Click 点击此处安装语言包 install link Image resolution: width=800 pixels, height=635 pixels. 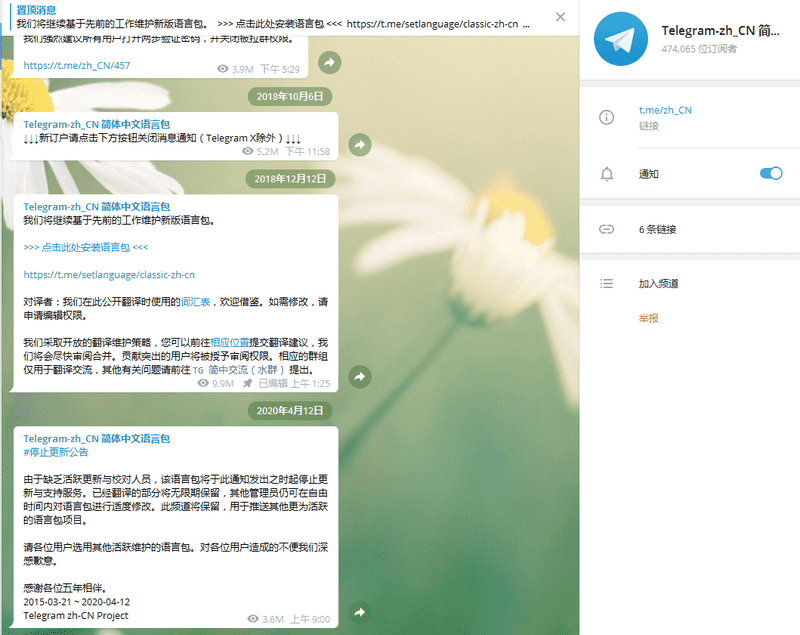pos(86,247)
